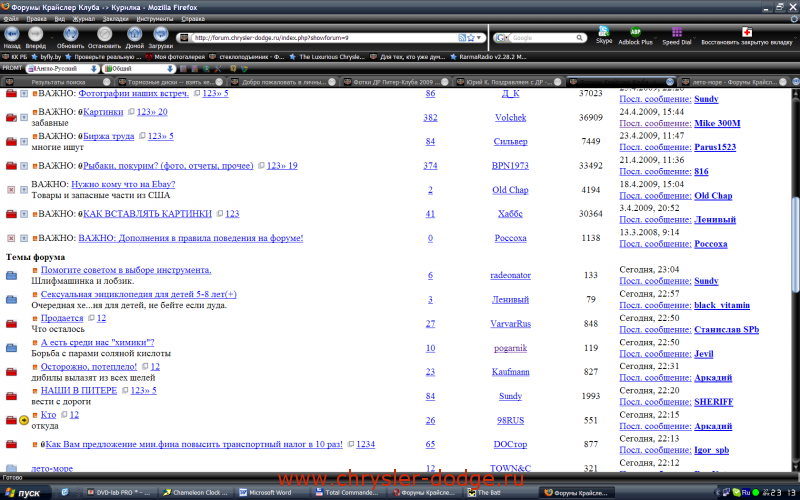
Task: Click the RSS feed icon in the address bar
Action: coord(462,38)
